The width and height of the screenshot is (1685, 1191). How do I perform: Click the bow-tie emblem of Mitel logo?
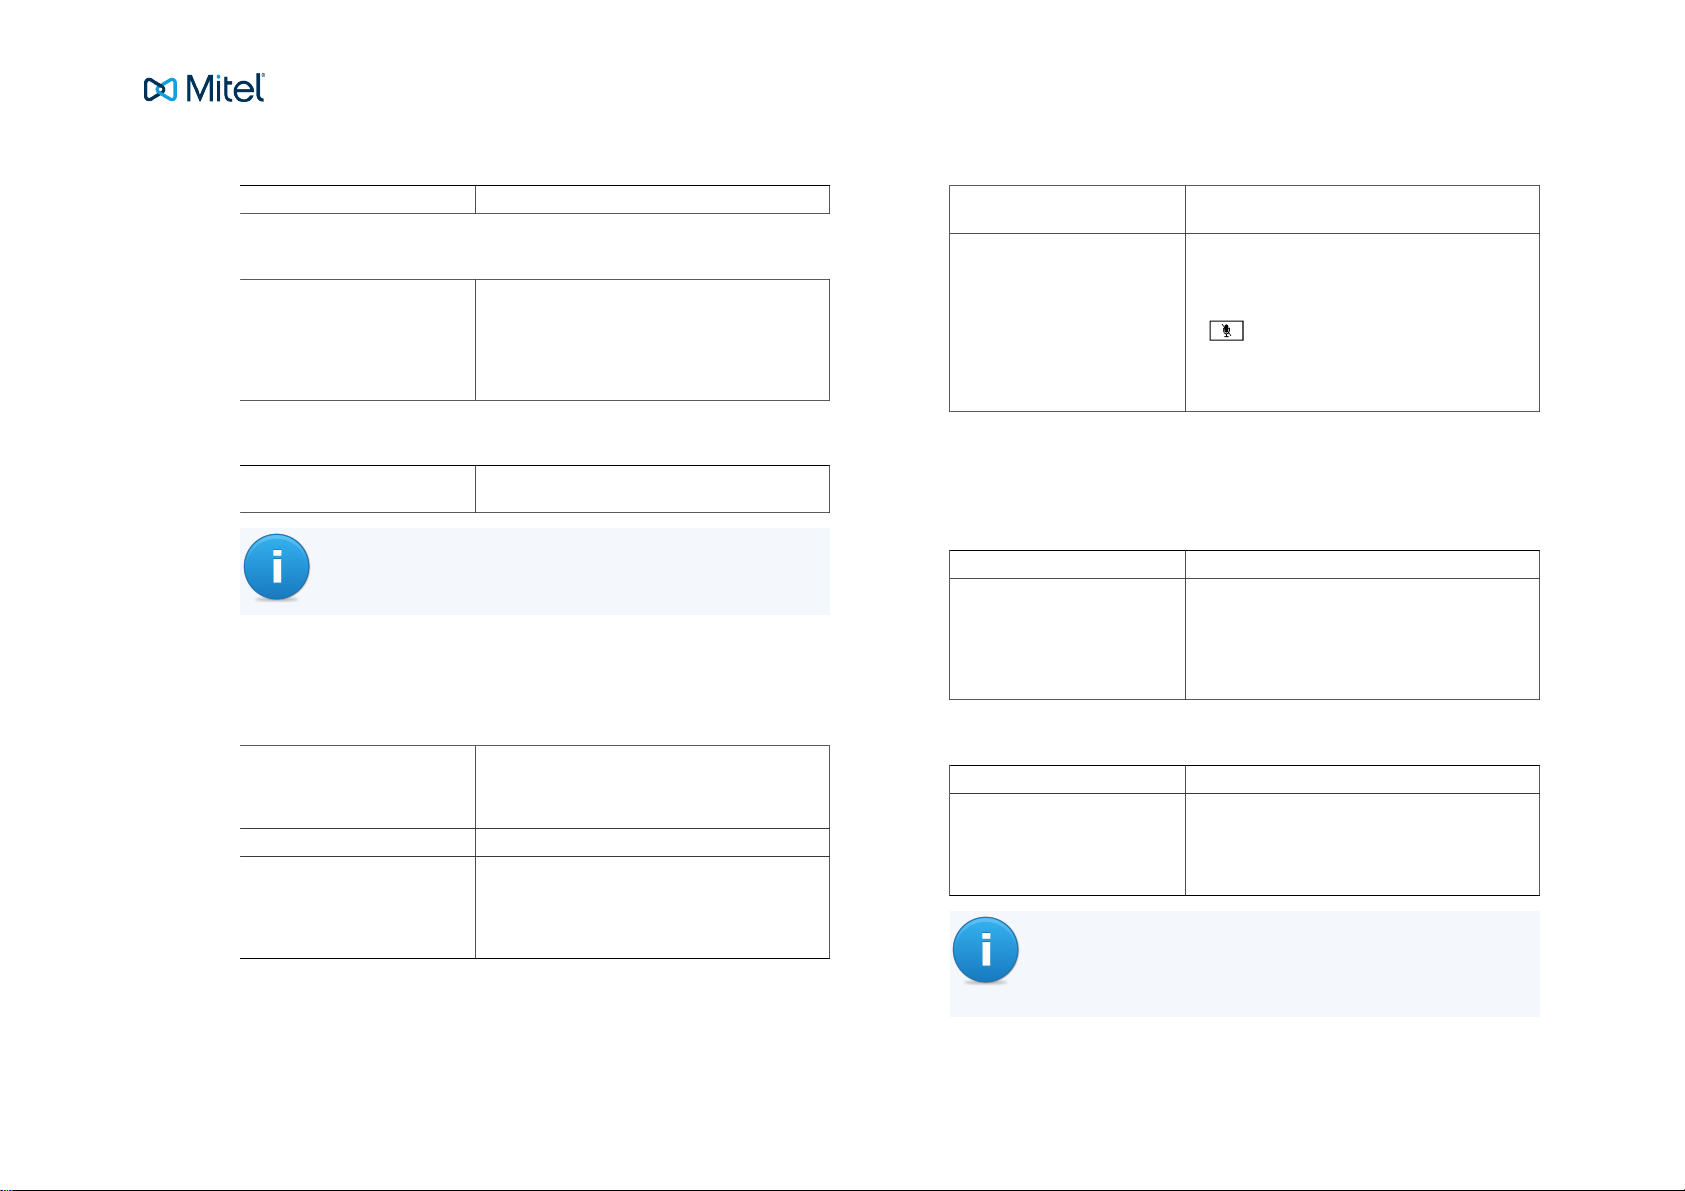coord(160,90)
